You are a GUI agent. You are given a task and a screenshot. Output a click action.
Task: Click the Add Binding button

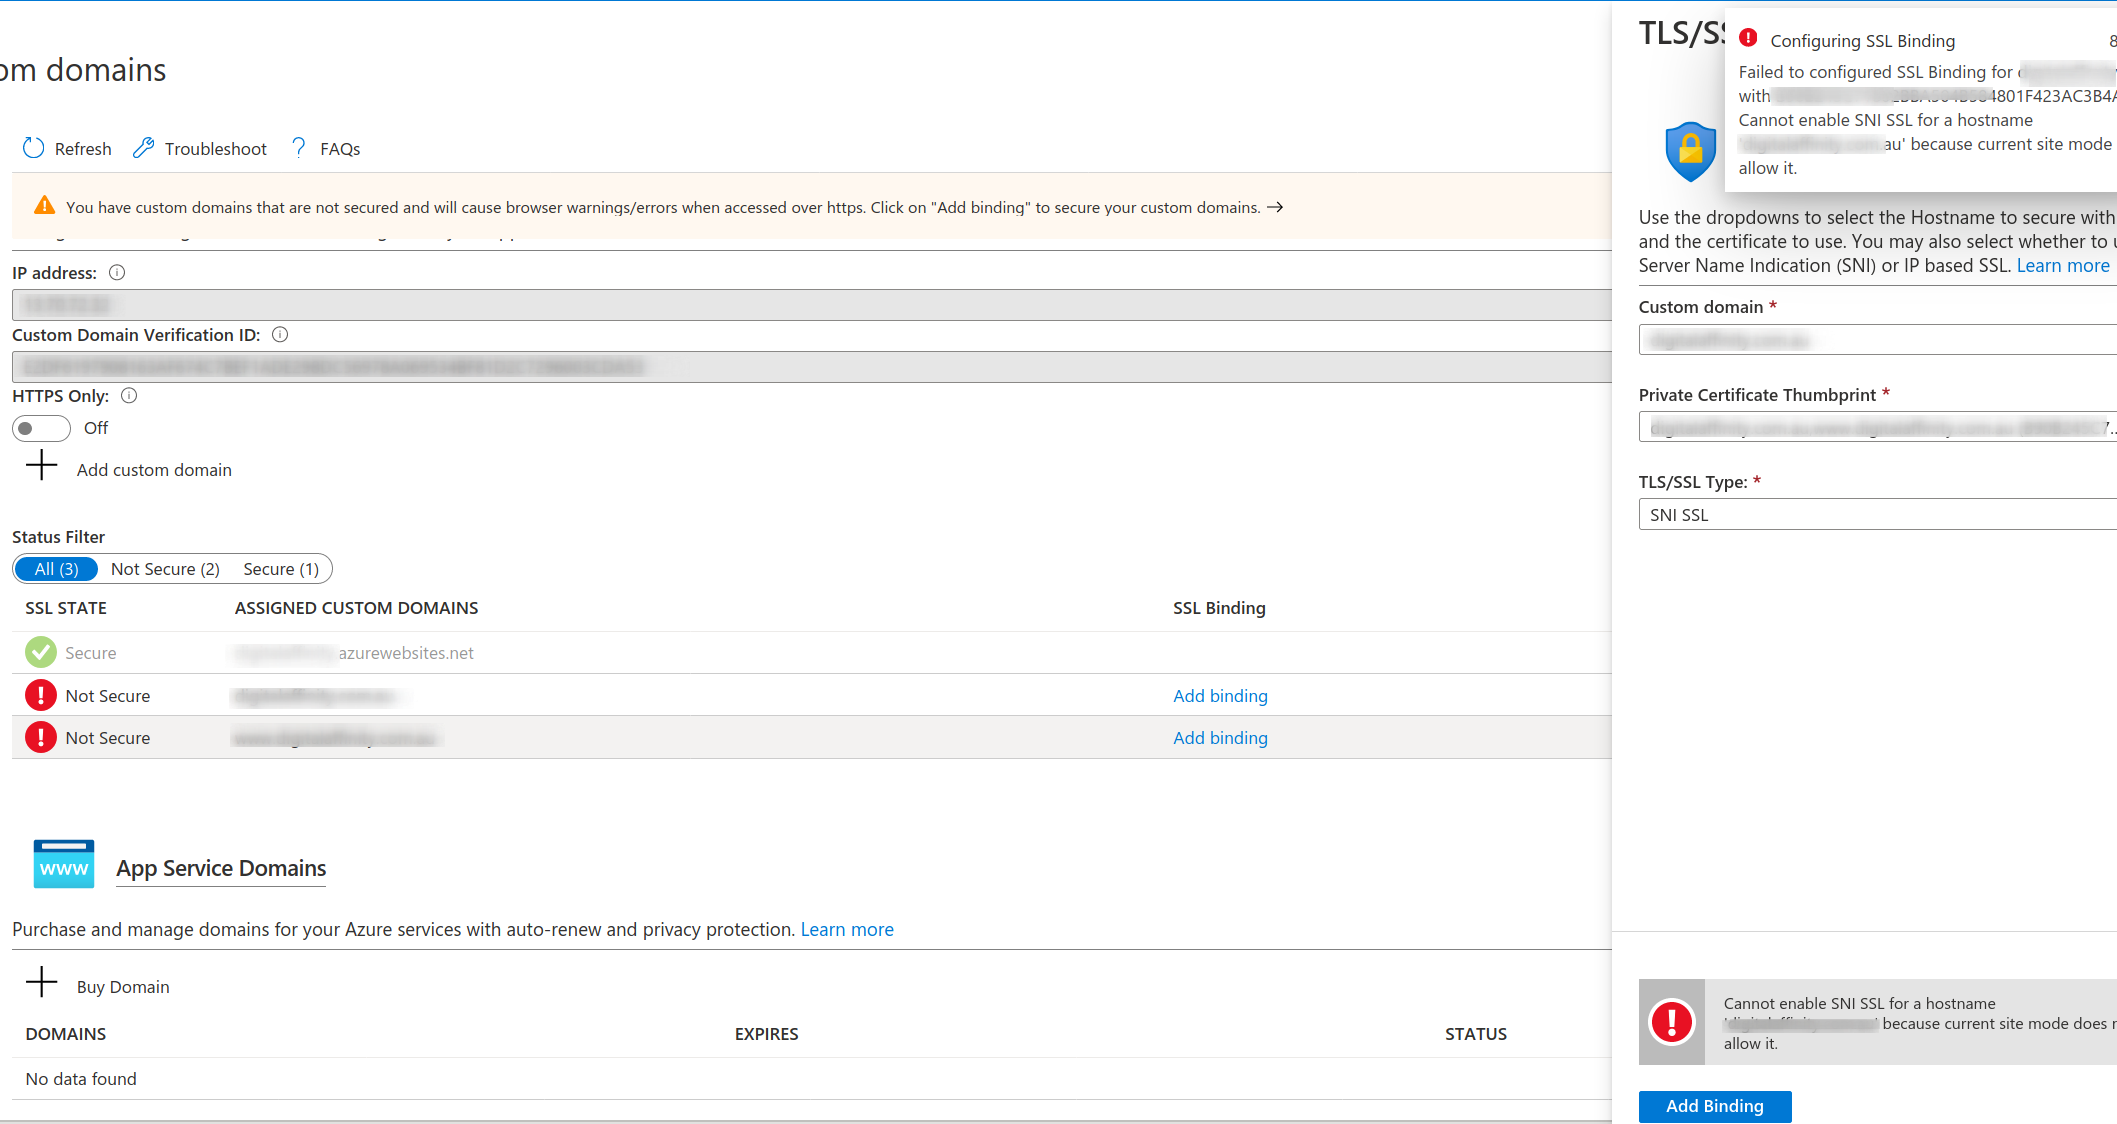tap(1715, 1106)
